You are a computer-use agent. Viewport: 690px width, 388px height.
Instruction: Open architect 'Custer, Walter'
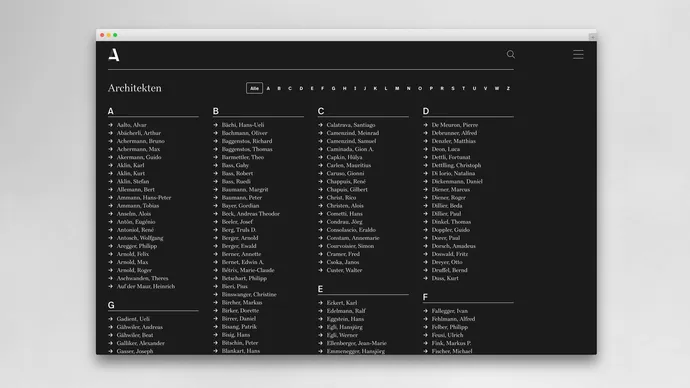pyautogui.click(x=345, y=270)
